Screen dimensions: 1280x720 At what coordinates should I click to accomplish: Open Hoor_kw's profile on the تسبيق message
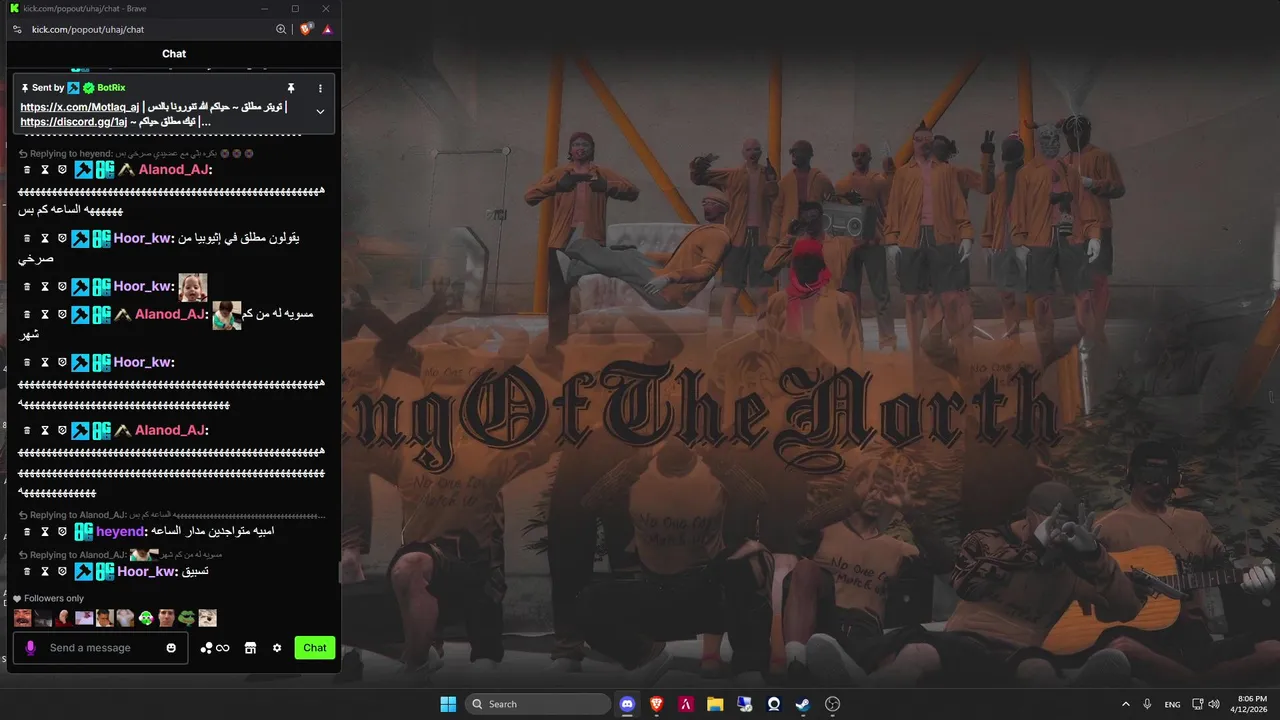click(x=147, y=572)
